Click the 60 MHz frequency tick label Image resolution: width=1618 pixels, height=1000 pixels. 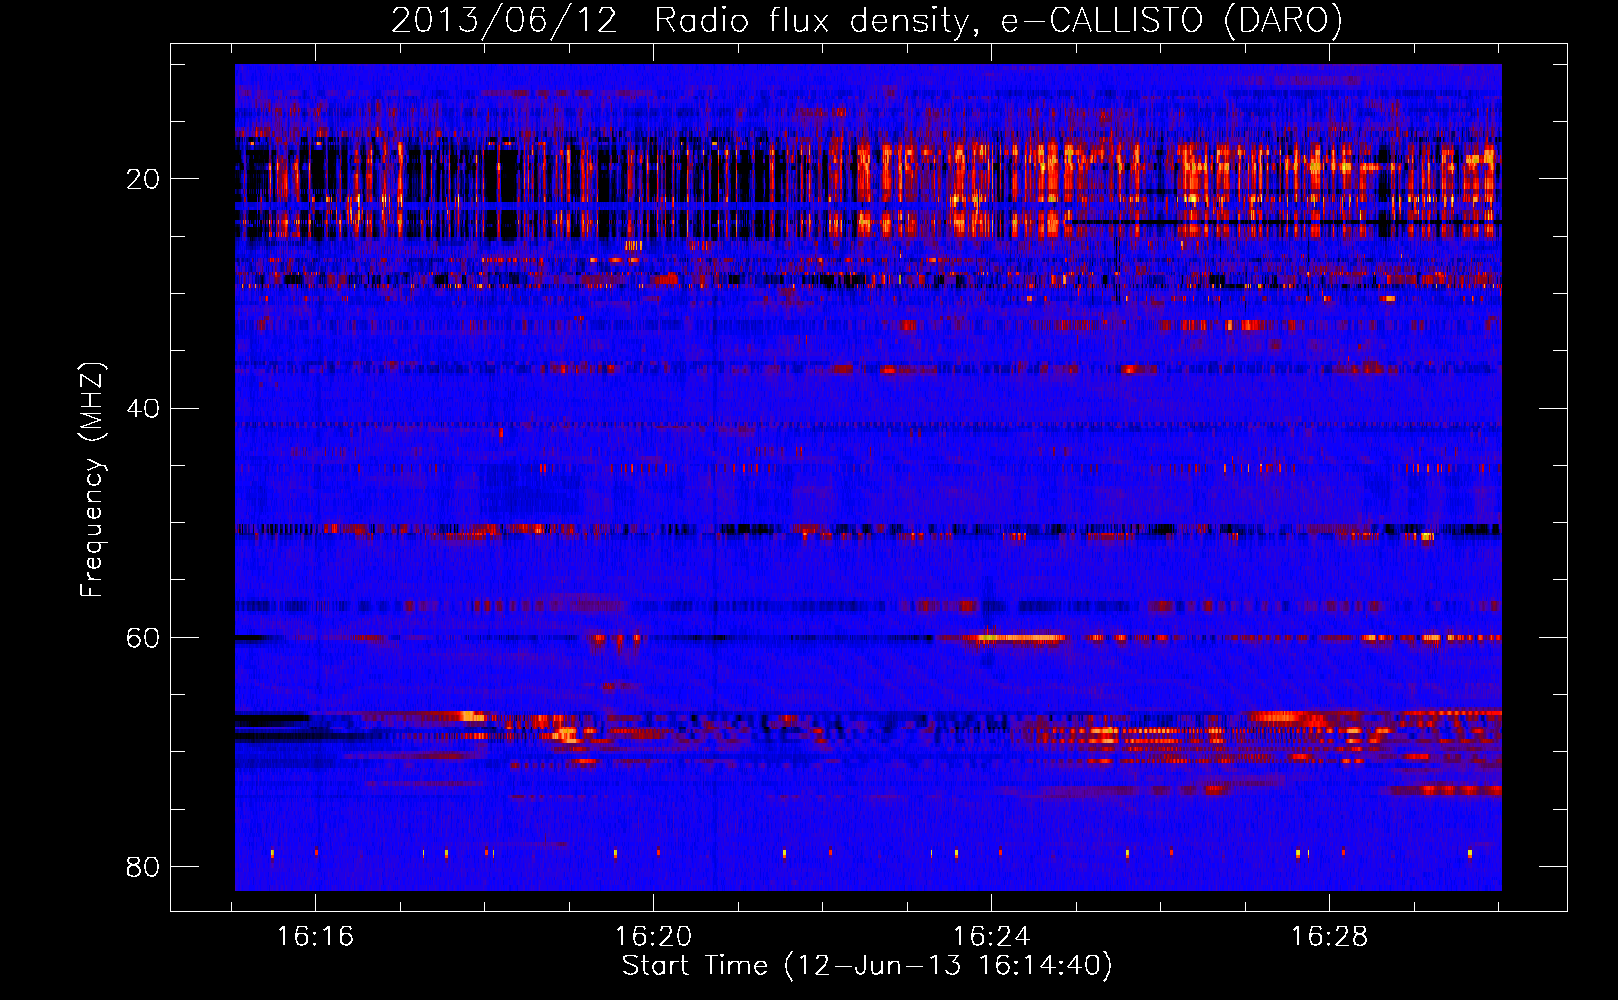[142, 637]
